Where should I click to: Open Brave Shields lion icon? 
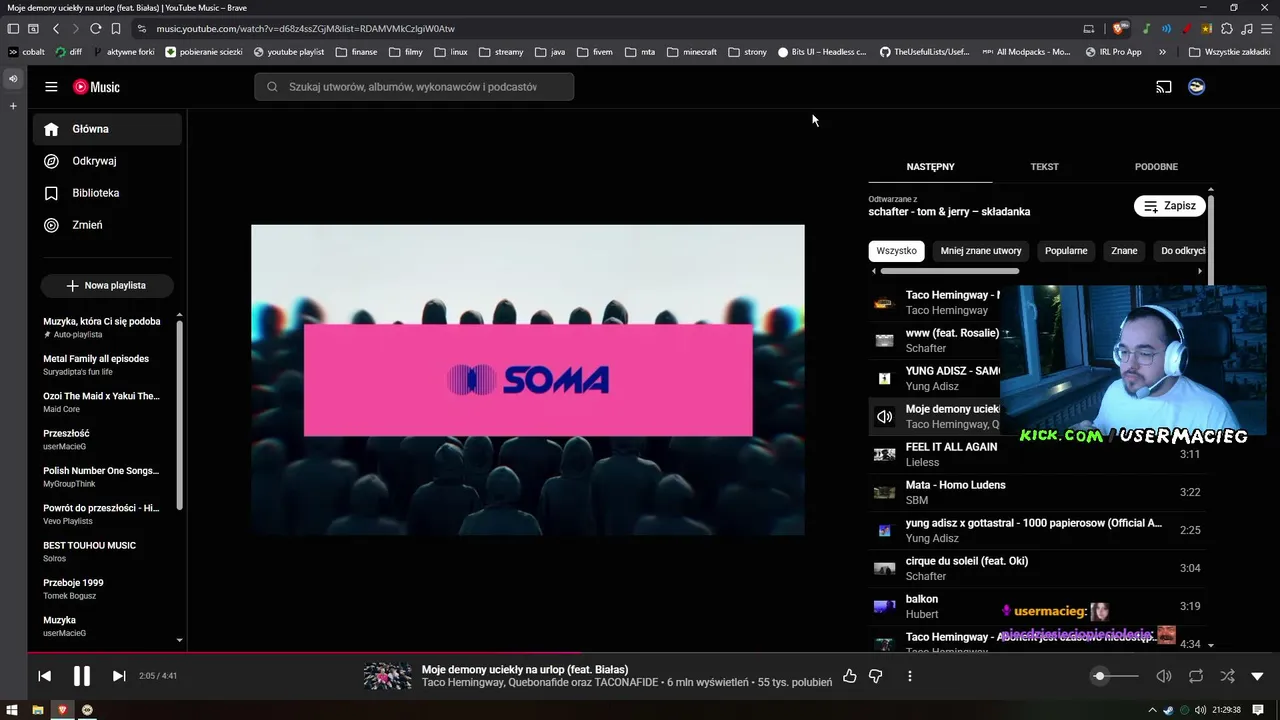tap(1120, 29)
